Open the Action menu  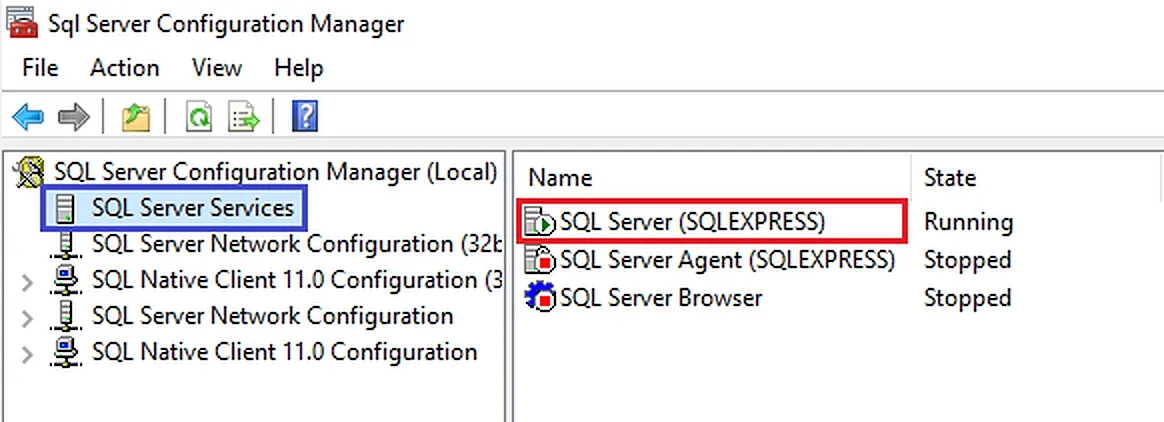click(125, 68)
